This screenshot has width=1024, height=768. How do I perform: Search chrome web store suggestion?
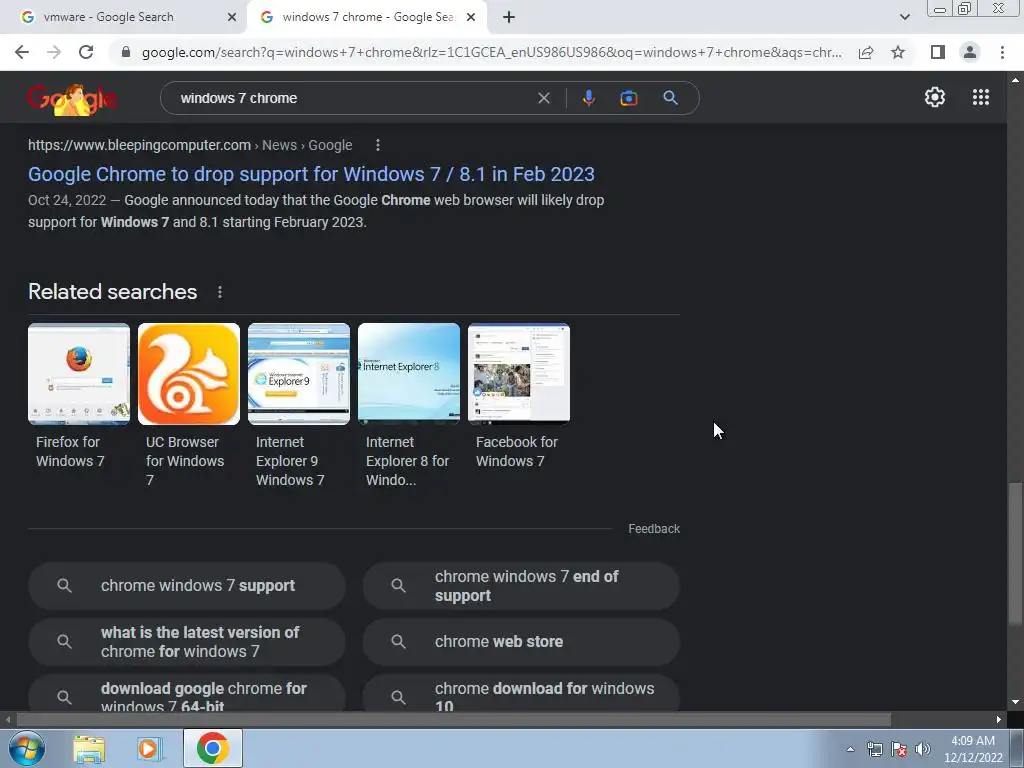tap(521, 642)
